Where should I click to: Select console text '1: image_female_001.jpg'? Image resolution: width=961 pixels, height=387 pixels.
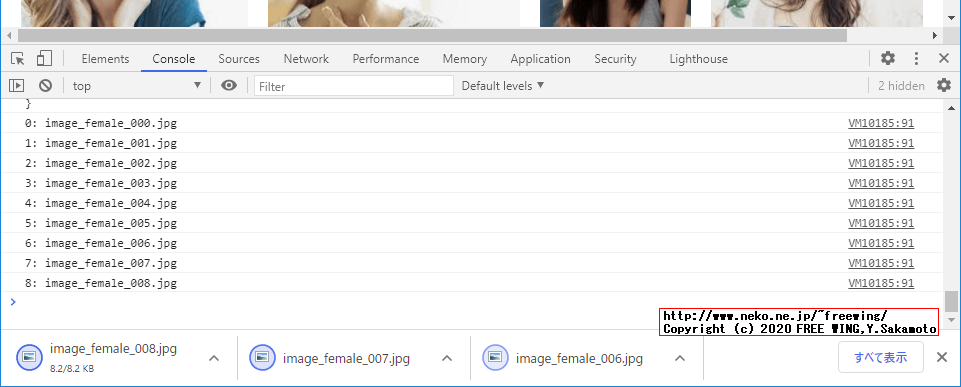[101, 144]
